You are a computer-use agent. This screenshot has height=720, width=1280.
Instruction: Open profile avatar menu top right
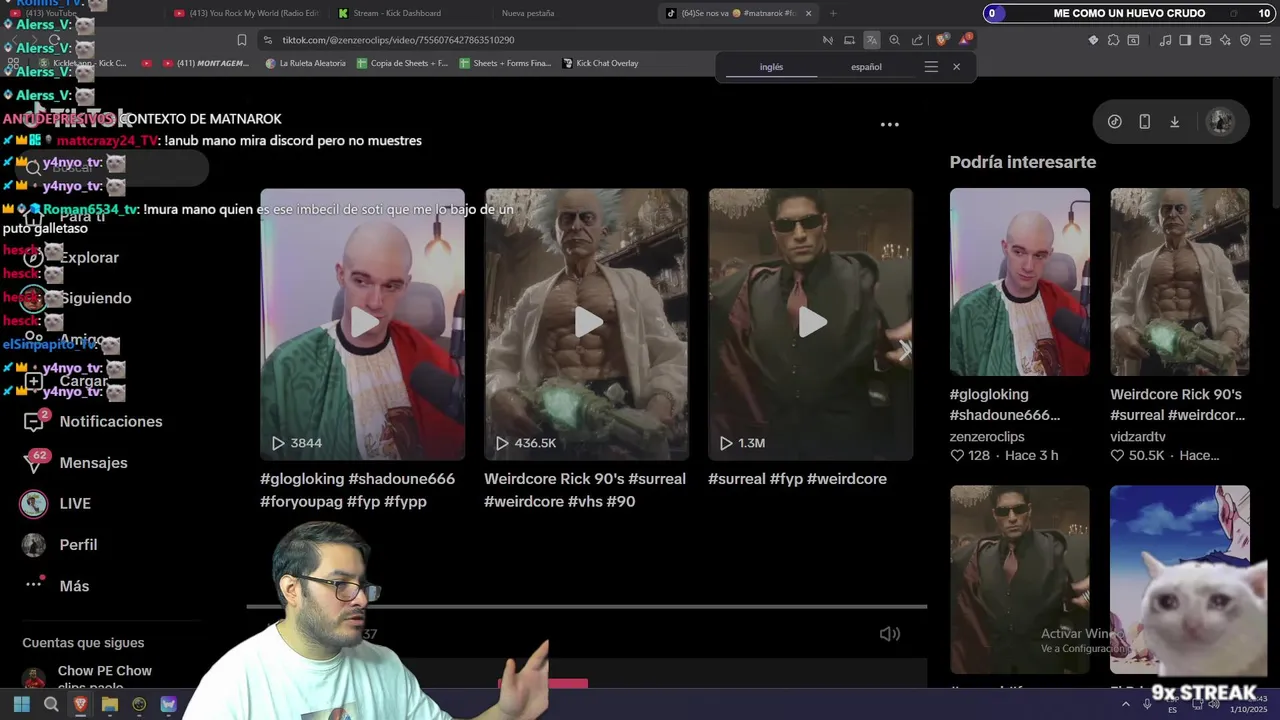click(1220, 121)
